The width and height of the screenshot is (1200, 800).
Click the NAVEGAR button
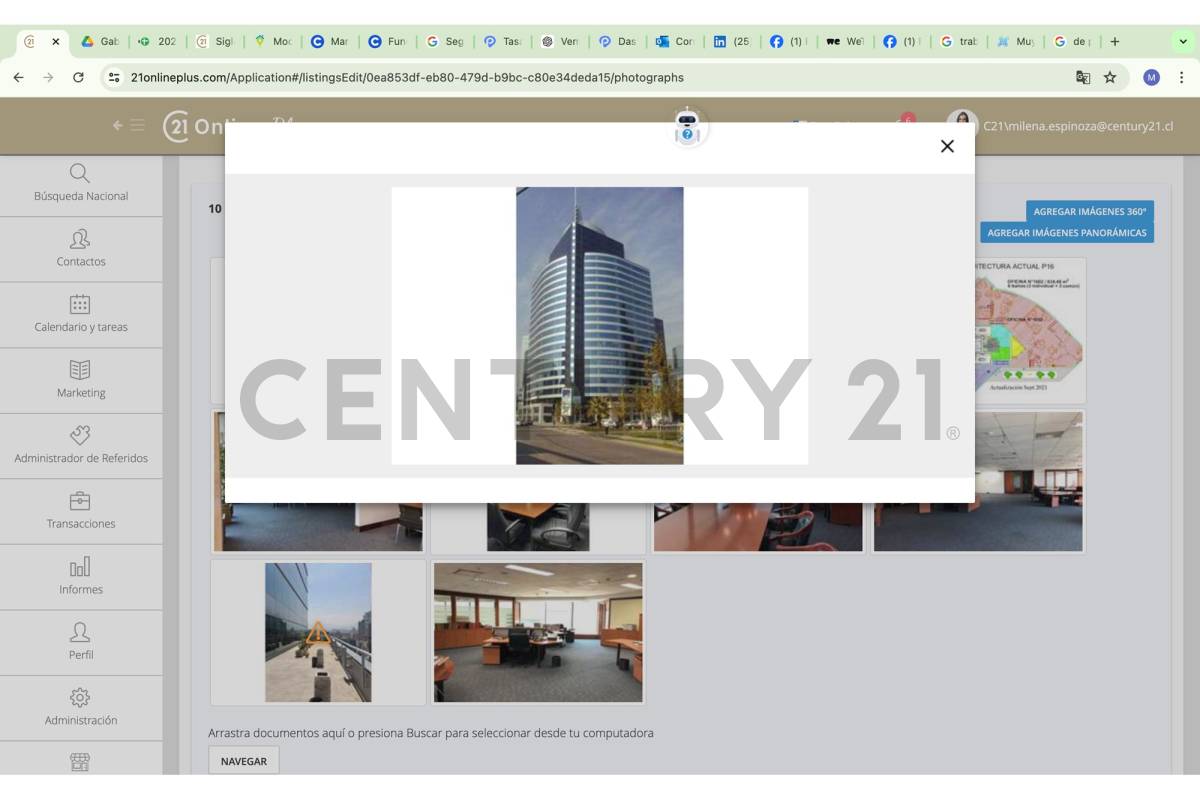[x=244, y=761]
